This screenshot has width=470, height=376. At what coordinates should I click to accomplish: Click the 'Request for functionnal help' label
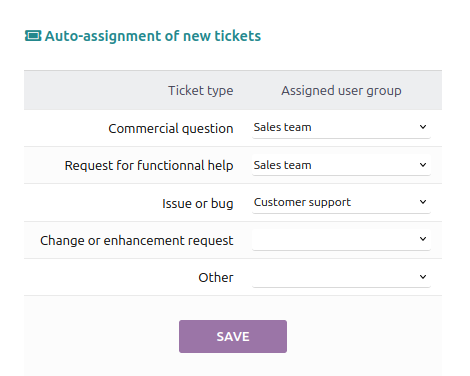tap(149, 166)
